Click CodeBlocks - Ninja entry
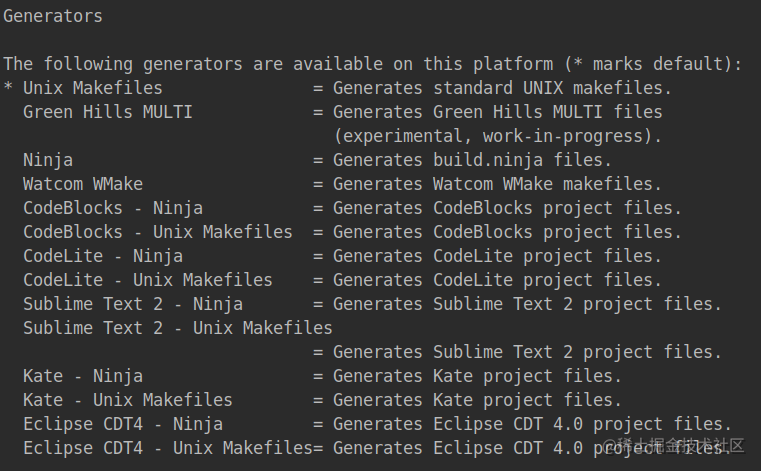Viewport: 761px width, 471px height. (x=113, y=208)
